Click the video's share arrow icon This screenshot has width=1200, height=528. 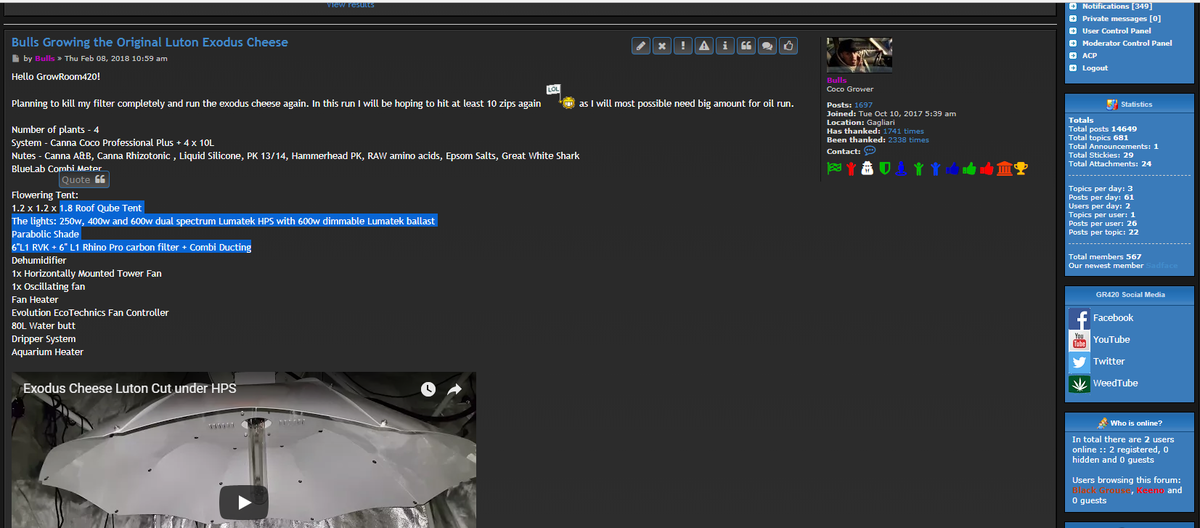(454, 389)
